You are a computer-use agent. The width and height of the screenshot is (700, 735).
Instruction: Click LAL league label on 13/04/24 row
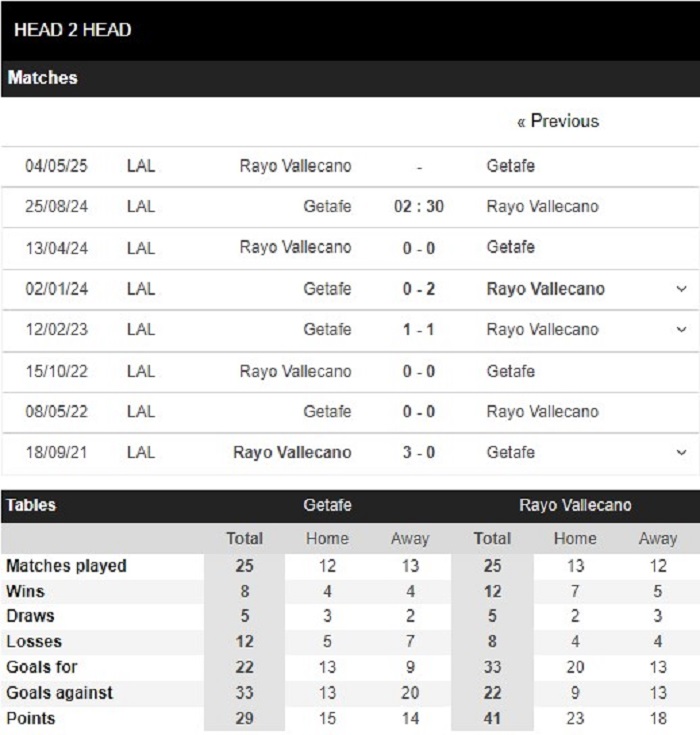(141, 248)
